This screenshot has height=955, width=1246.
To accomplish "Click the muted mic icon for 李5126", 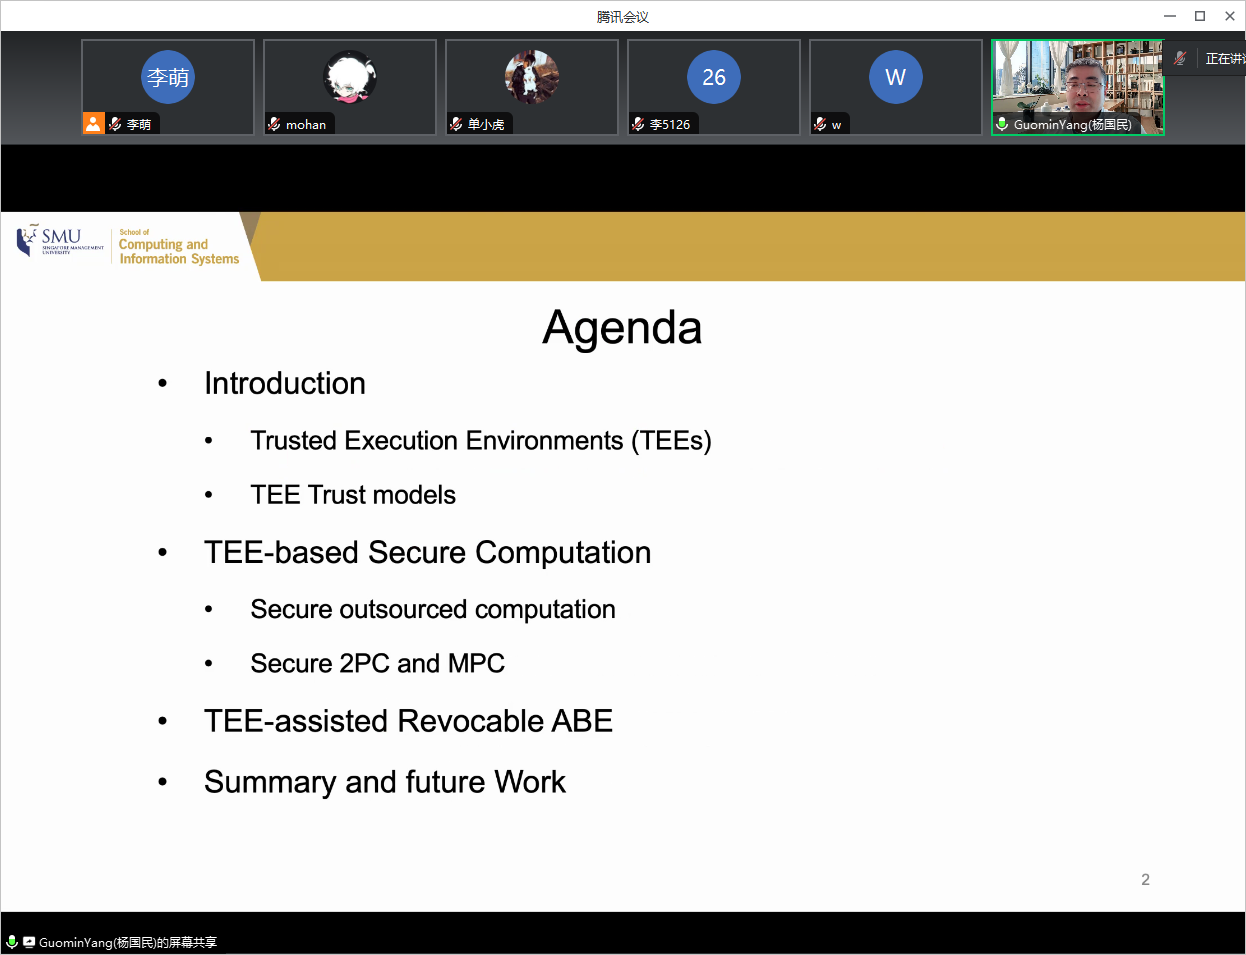I will 638,124.
